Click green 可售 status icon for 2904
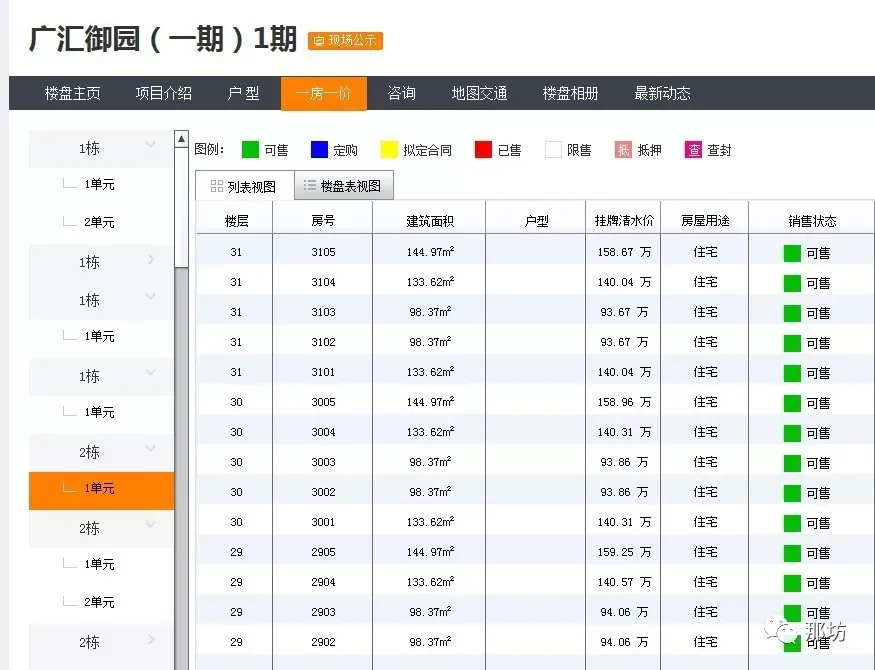875x670 pixels. coord(792,584)
